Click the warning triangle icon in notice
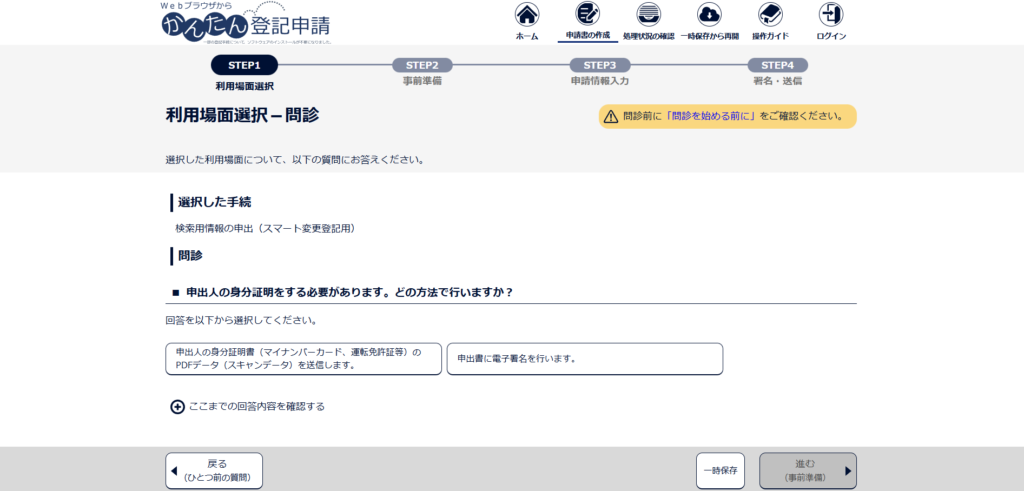Viewport: 1024px width, 491px height. coord(610,117)
